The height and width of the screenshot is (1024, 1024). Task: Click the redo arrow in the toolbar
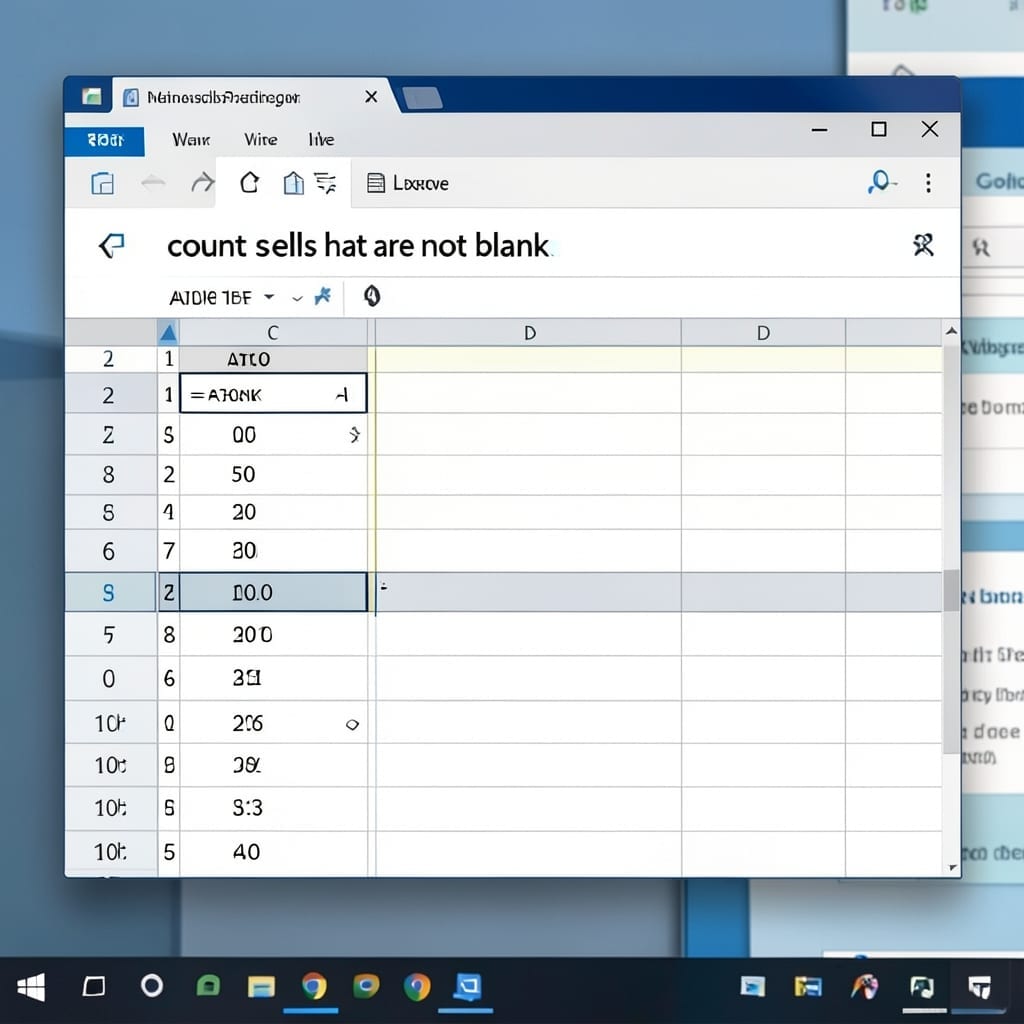(202, 183)
